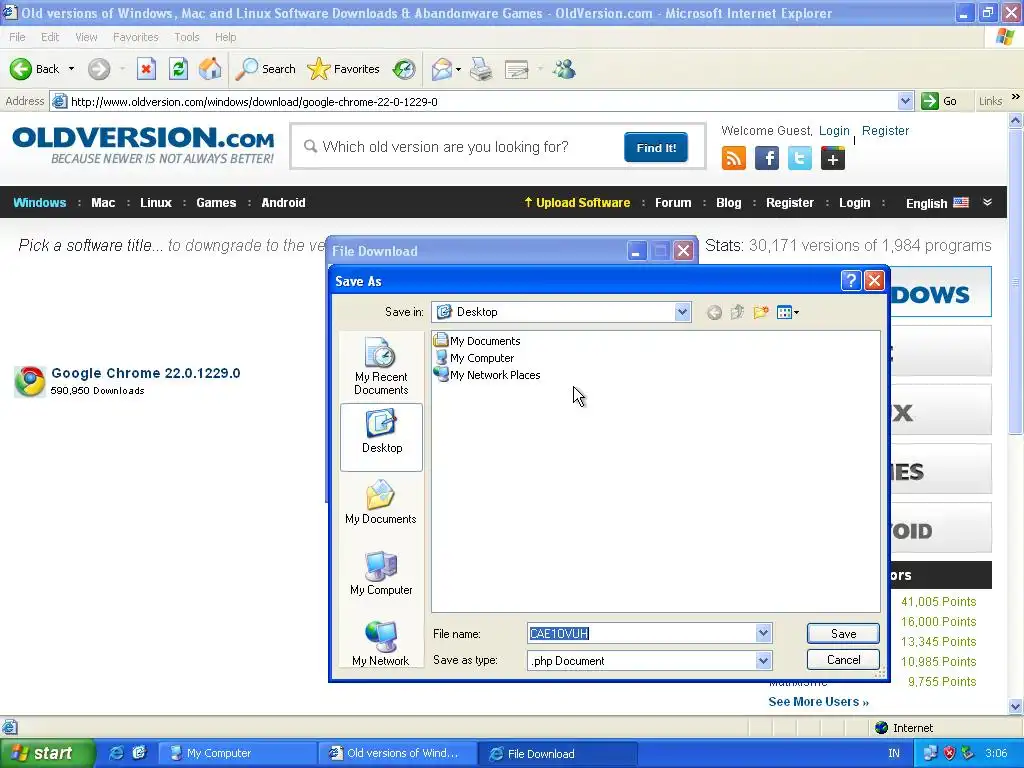Click the Forum link in nav bar
This screenshot has width=1024, height=768.
(x=673, y=202)
